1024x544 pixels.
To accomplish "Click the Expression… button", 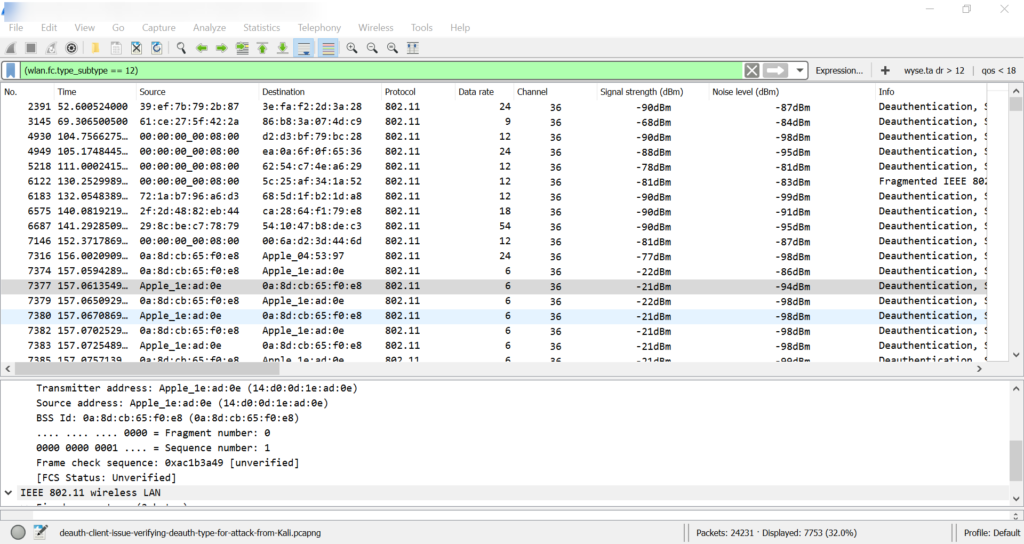I will [838, 71].
